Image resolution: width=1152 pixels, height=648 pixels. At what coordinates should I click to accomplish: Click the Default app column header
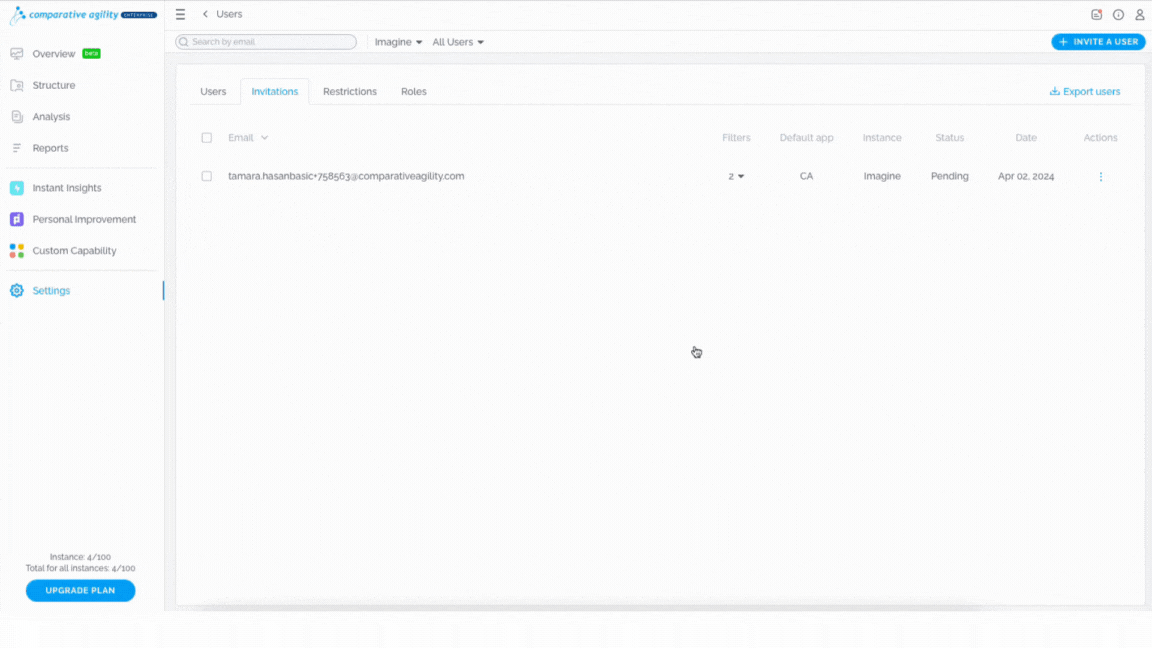click(x=806, y=137)
